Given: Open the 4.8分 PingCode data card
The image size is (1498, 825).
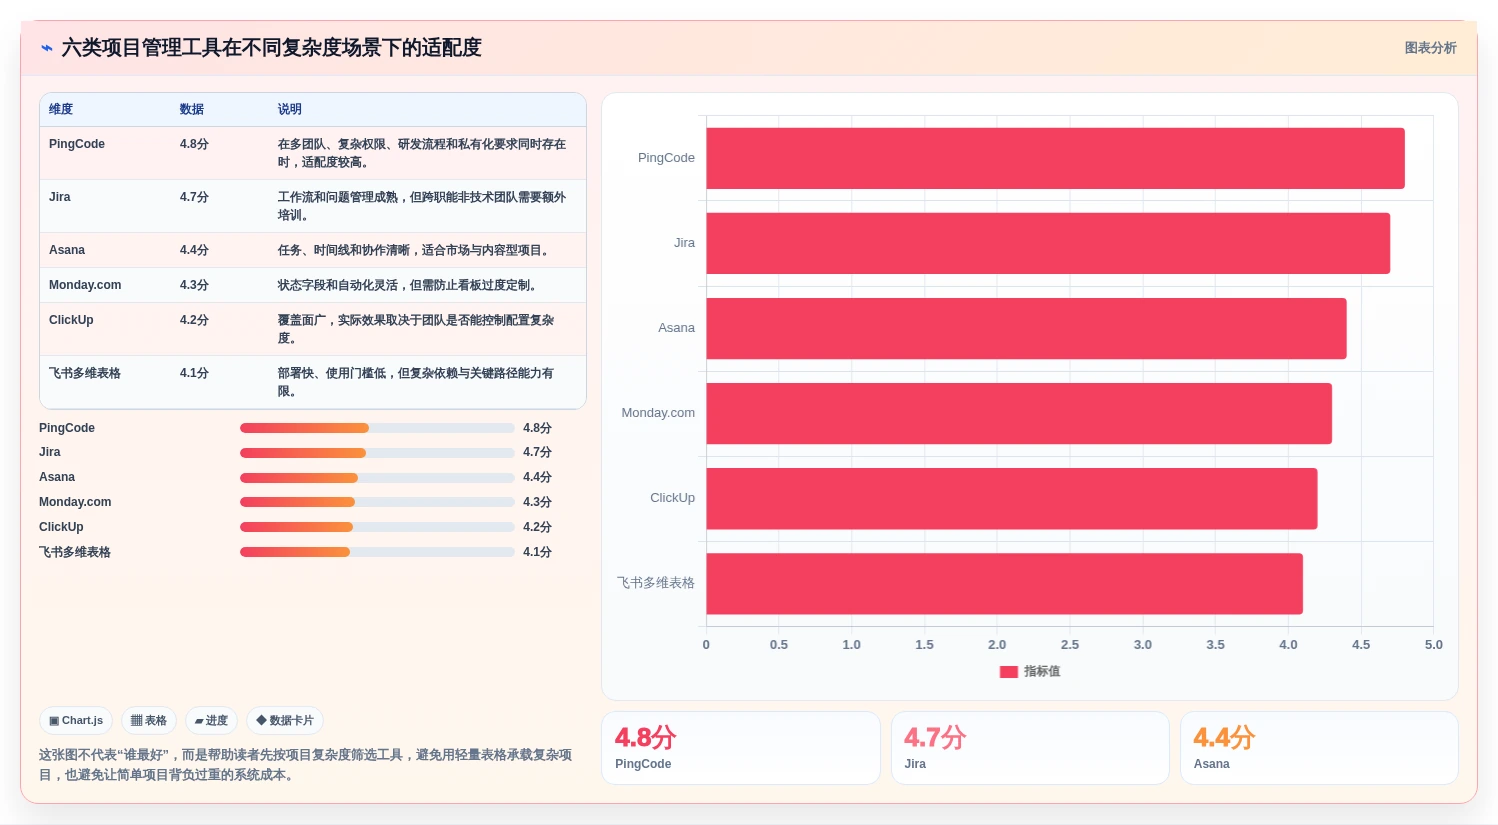Looking at the screenshot, I should pos(740,748).
